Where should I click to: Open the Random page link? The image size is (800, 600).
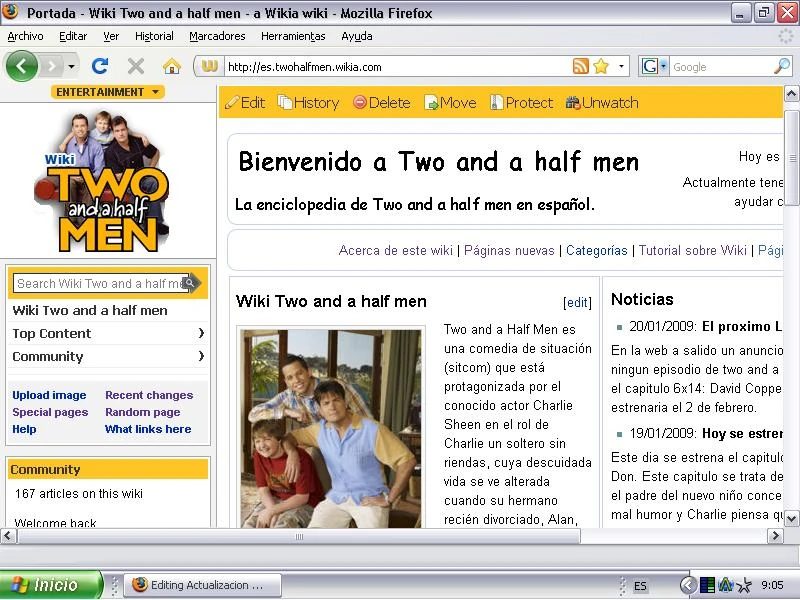pyautogui.click(x=142, y=412)
